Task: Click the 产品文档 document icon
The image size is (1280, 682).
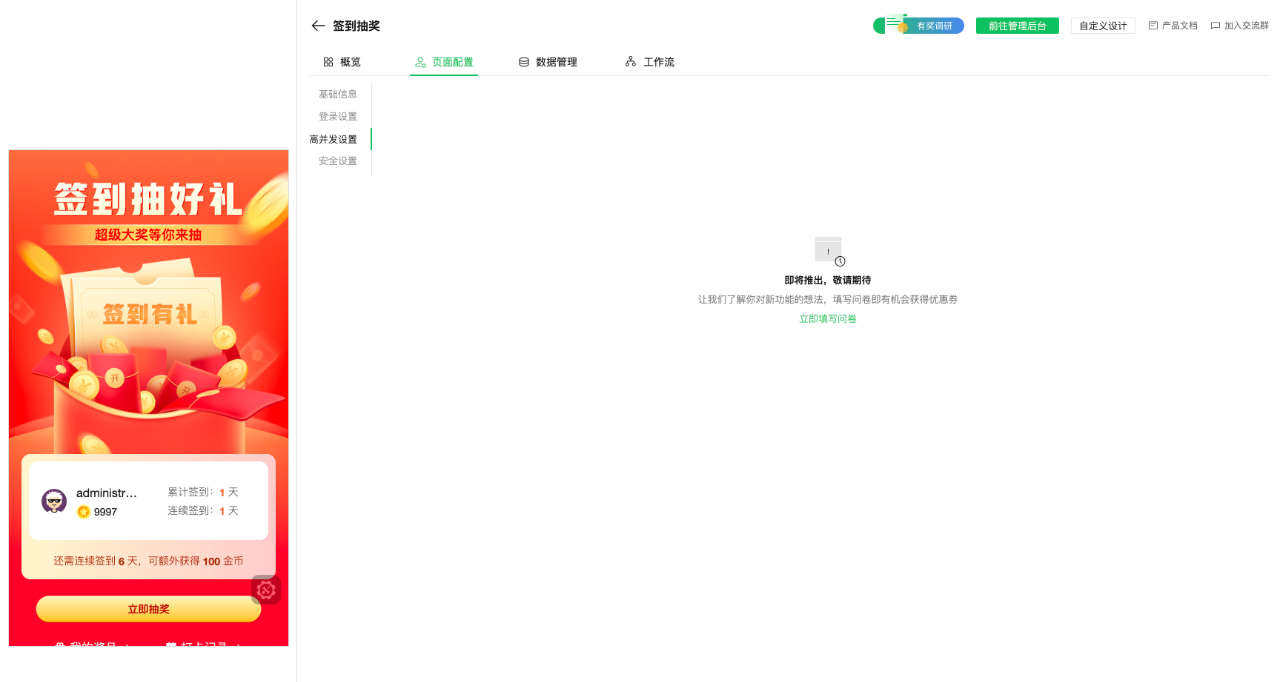Action: 1153,26
